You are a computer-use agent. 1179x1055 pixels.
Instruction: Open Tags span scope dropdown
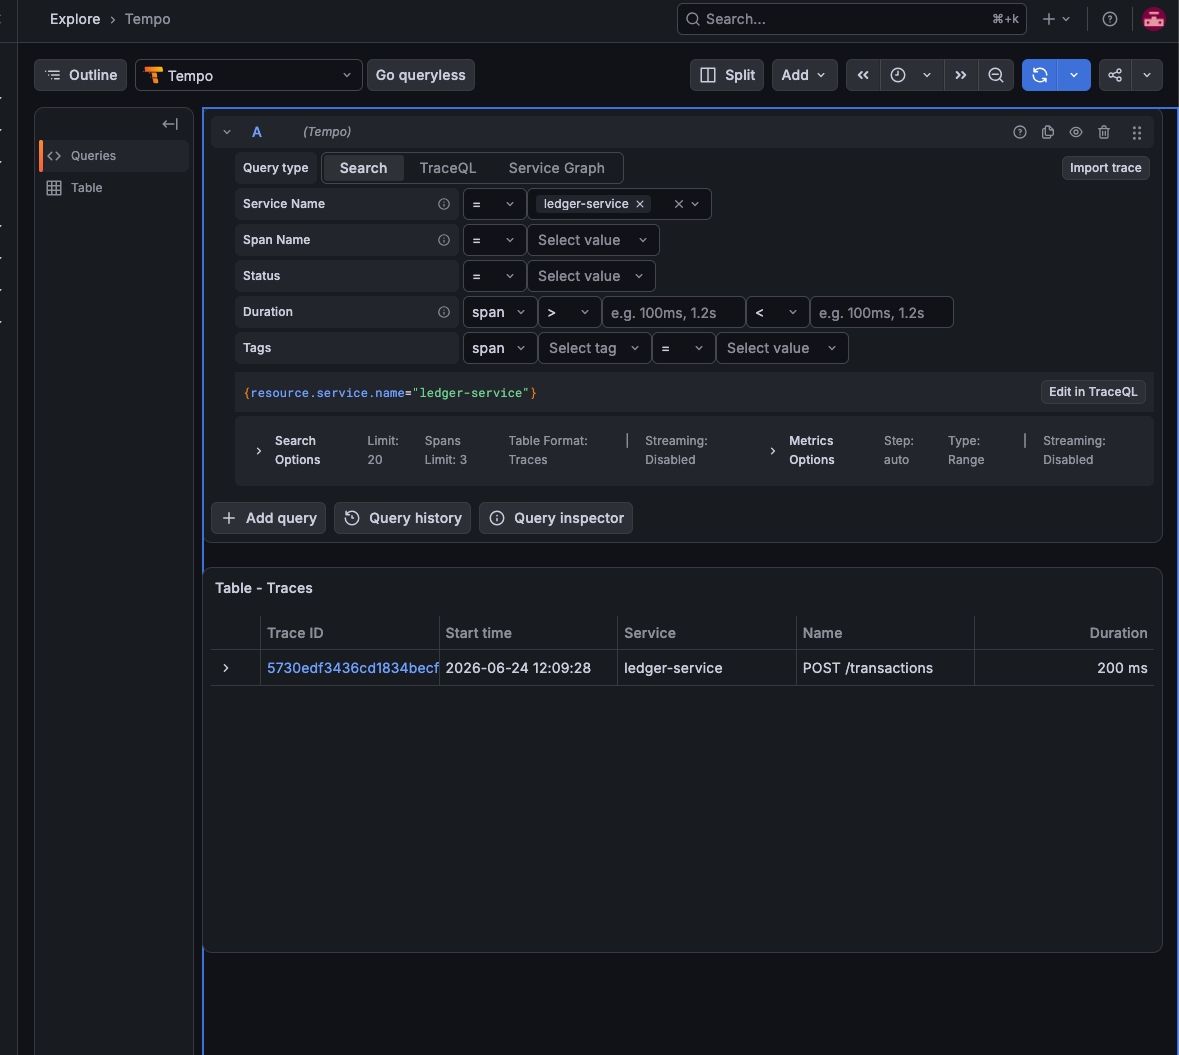(x=499, y=348)
